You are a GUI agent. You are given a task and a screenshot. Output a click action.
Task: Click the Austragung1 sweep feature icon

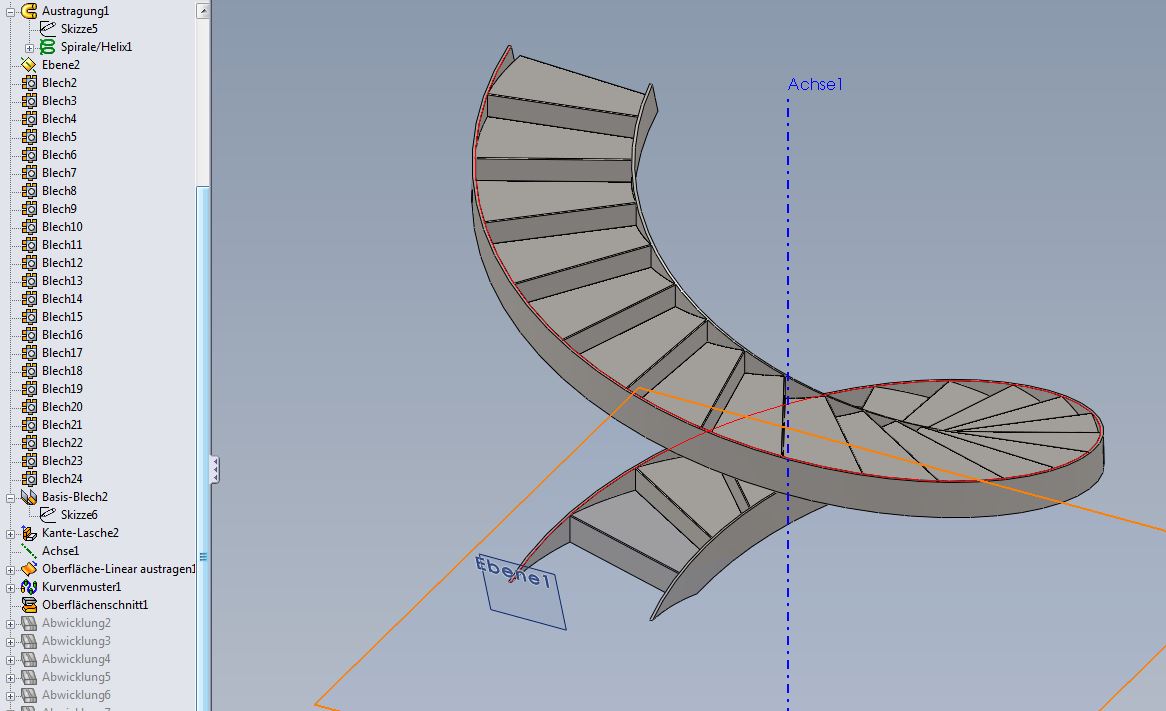[x=29, y=10]
